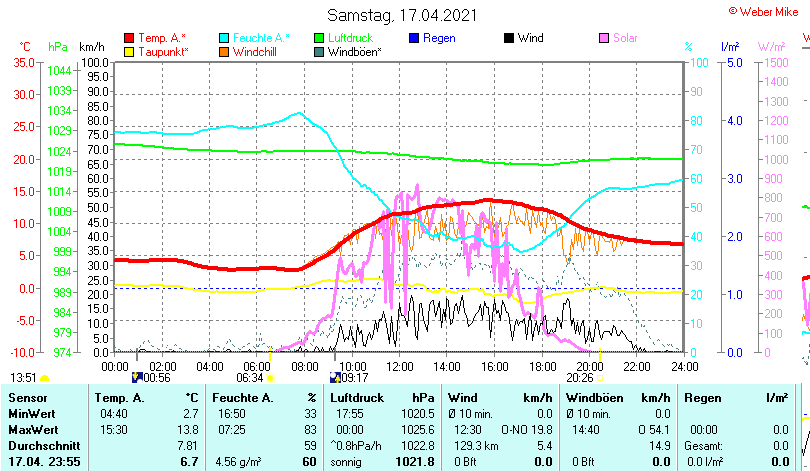Click the yellow Taupunkt legend square
This screenshot has height=471, width=810.
tap(129, 51)
